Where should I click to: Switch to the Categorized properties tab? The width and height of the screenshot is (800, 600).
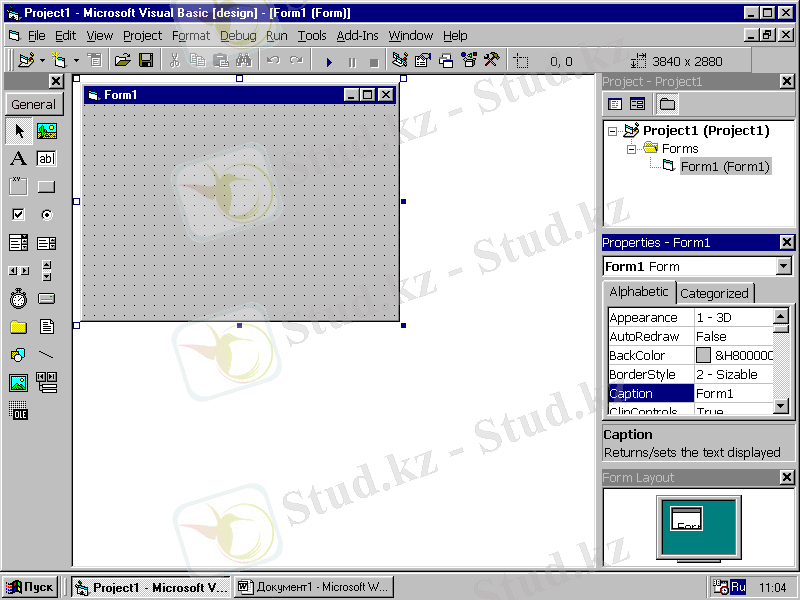pyautogui.click(x=714, y=293)
